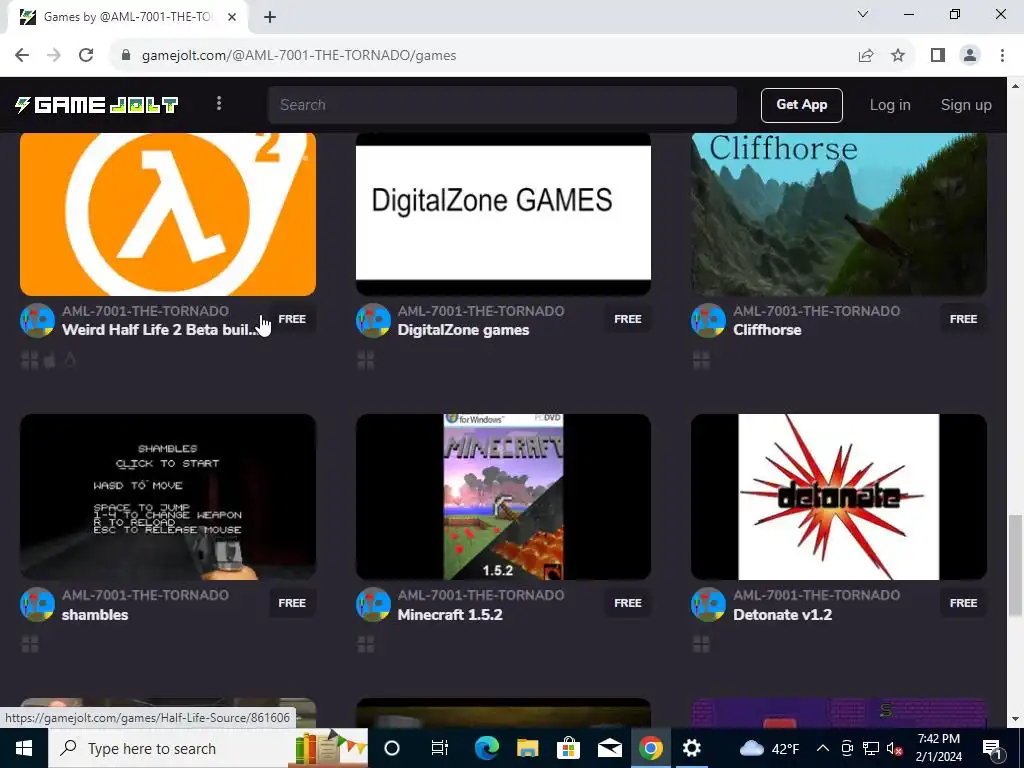The image size is (1024, 768).
Task: Open the Half Life 2 lambda thumbnail
Action: pos(168,214)
